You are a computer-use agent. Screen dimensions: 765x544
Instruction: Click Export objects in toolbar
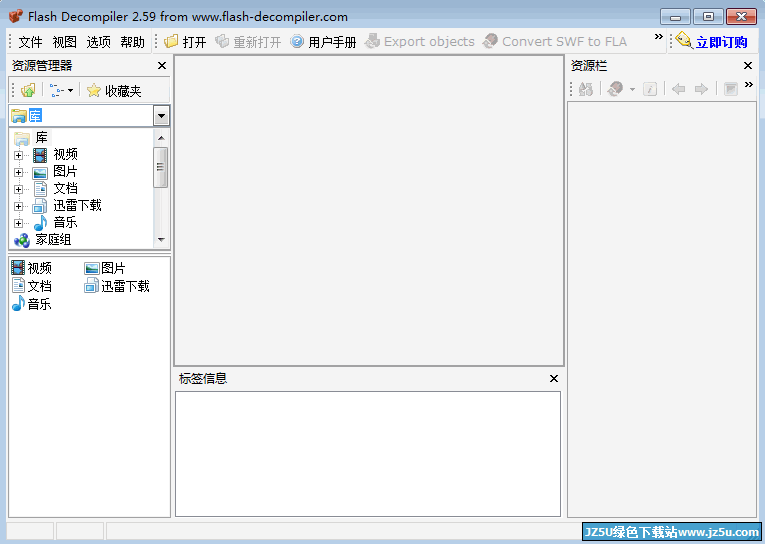coord(420,42)
